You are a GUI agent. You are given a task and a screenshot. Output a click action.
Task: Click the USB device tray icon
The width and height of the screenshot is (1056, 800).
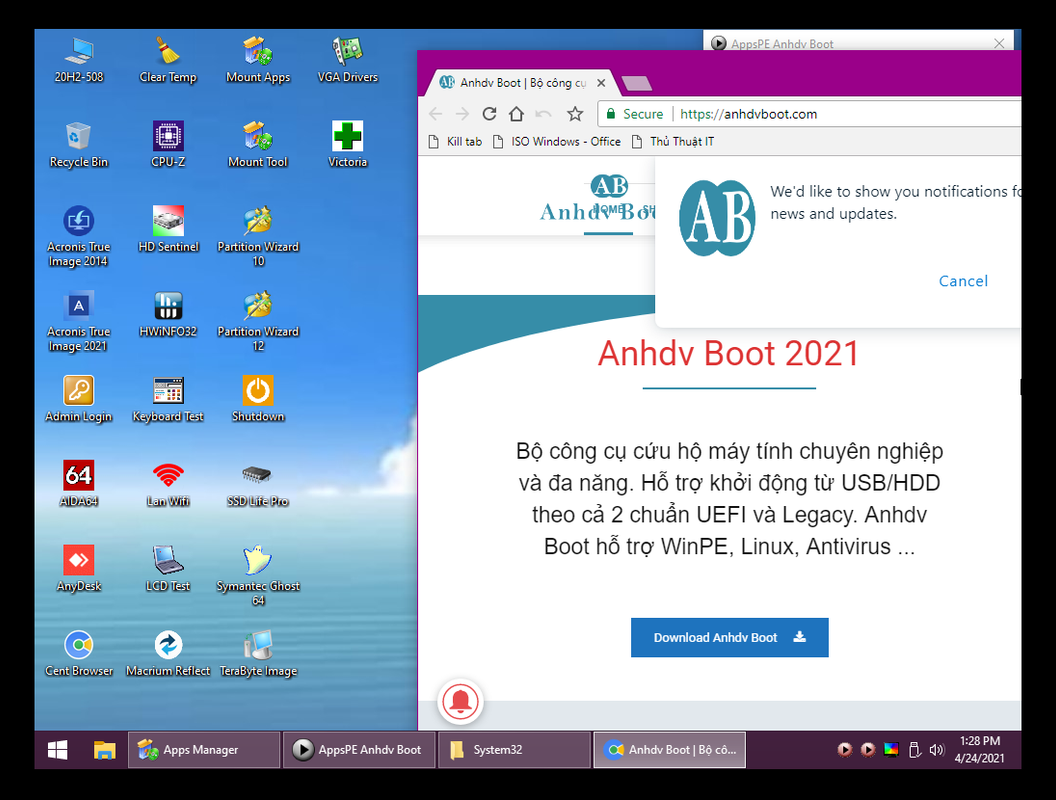(914, 749)
